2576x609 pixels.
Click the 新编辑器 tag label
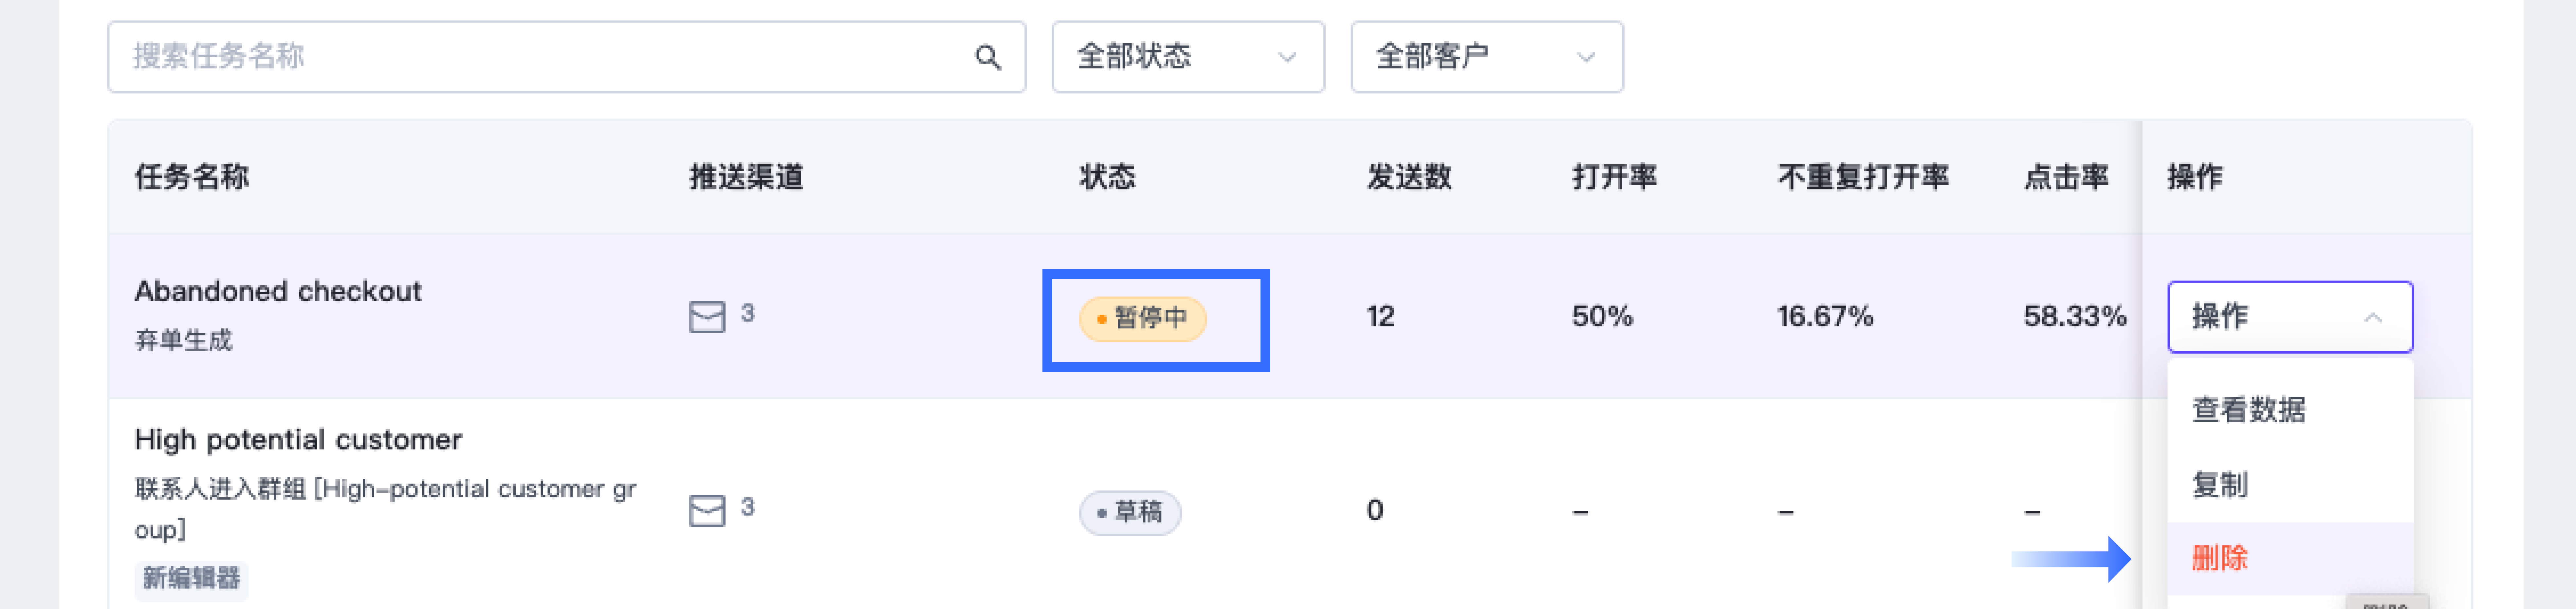coord(191,578)
